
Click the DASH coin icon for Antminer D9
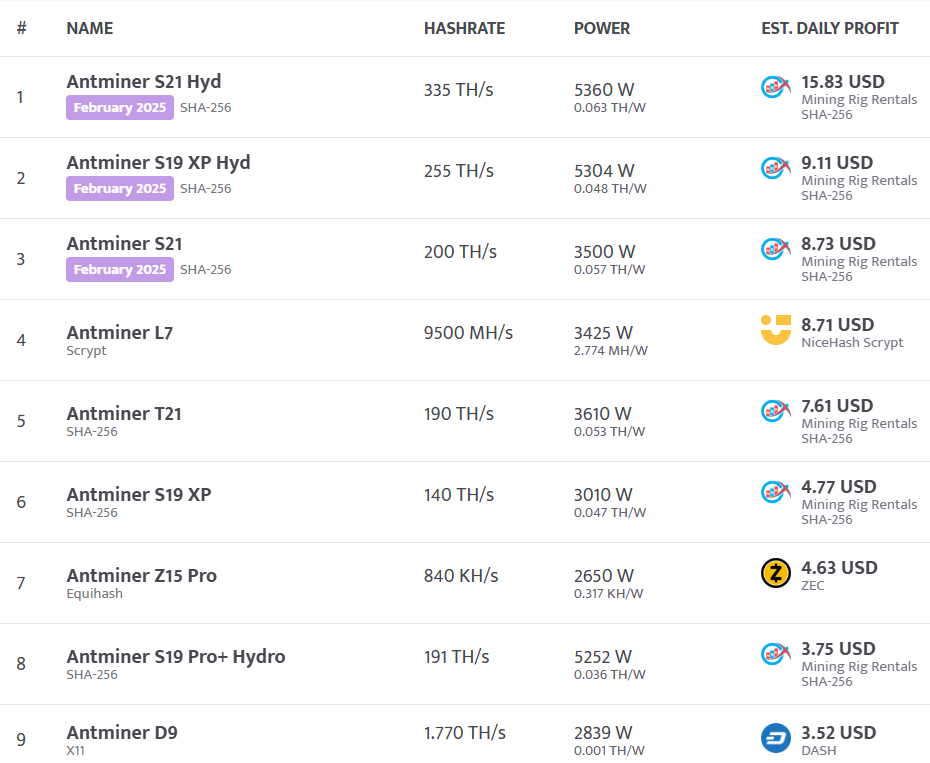point(776,738)
